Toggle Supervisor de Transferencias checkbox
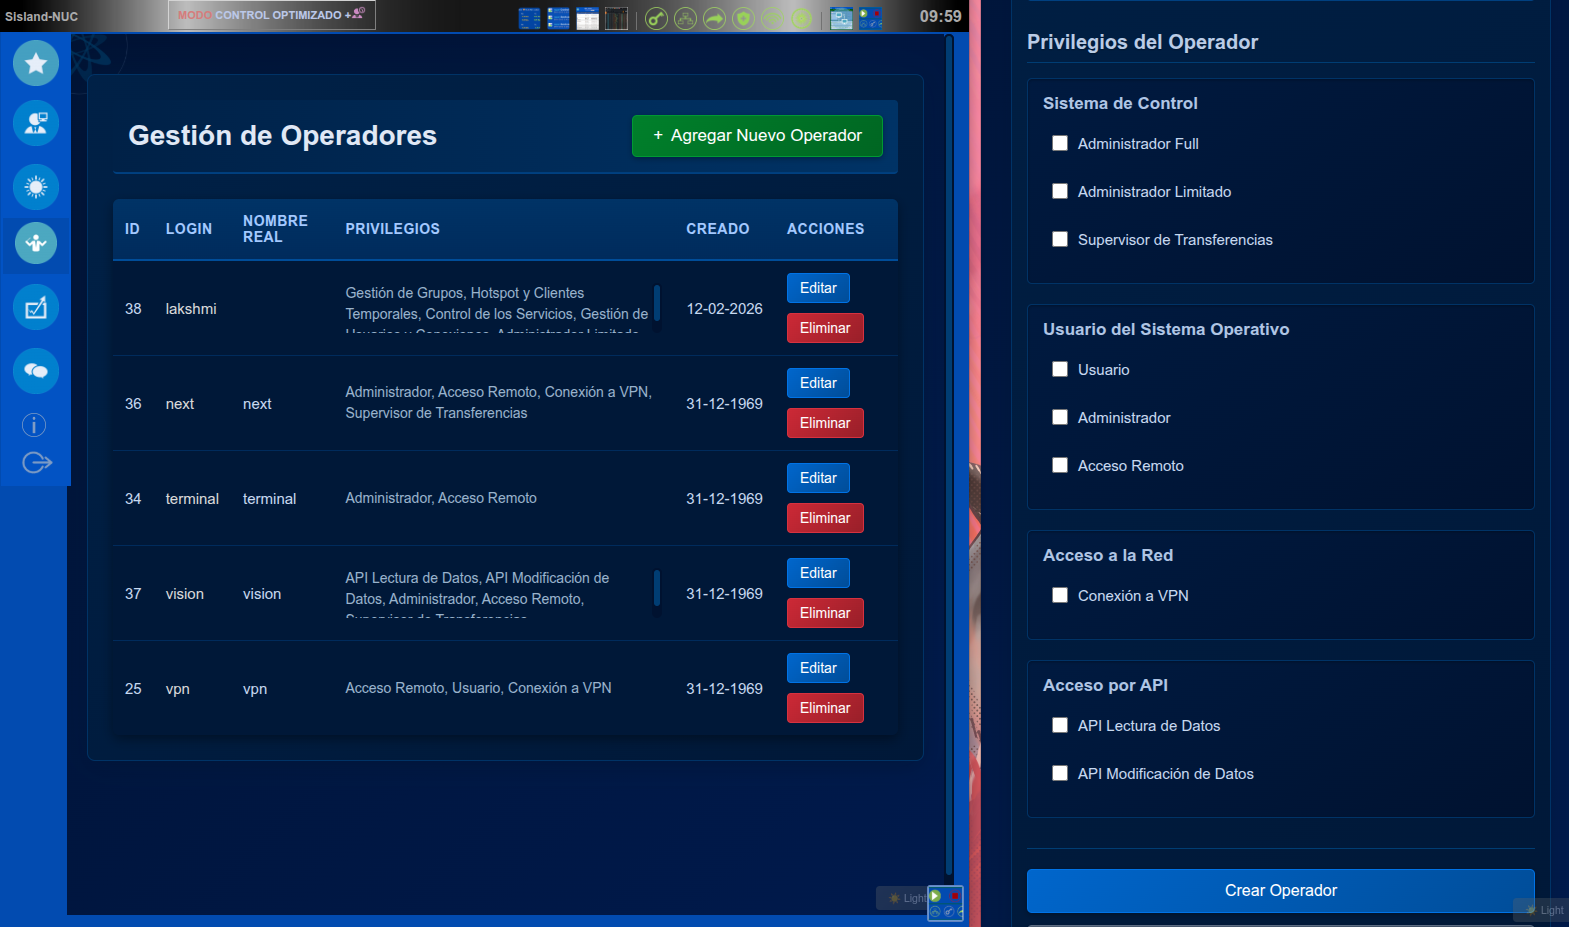Viewport: 1569px width, 927px height. pyautogui.click(x=1060, y=240)
